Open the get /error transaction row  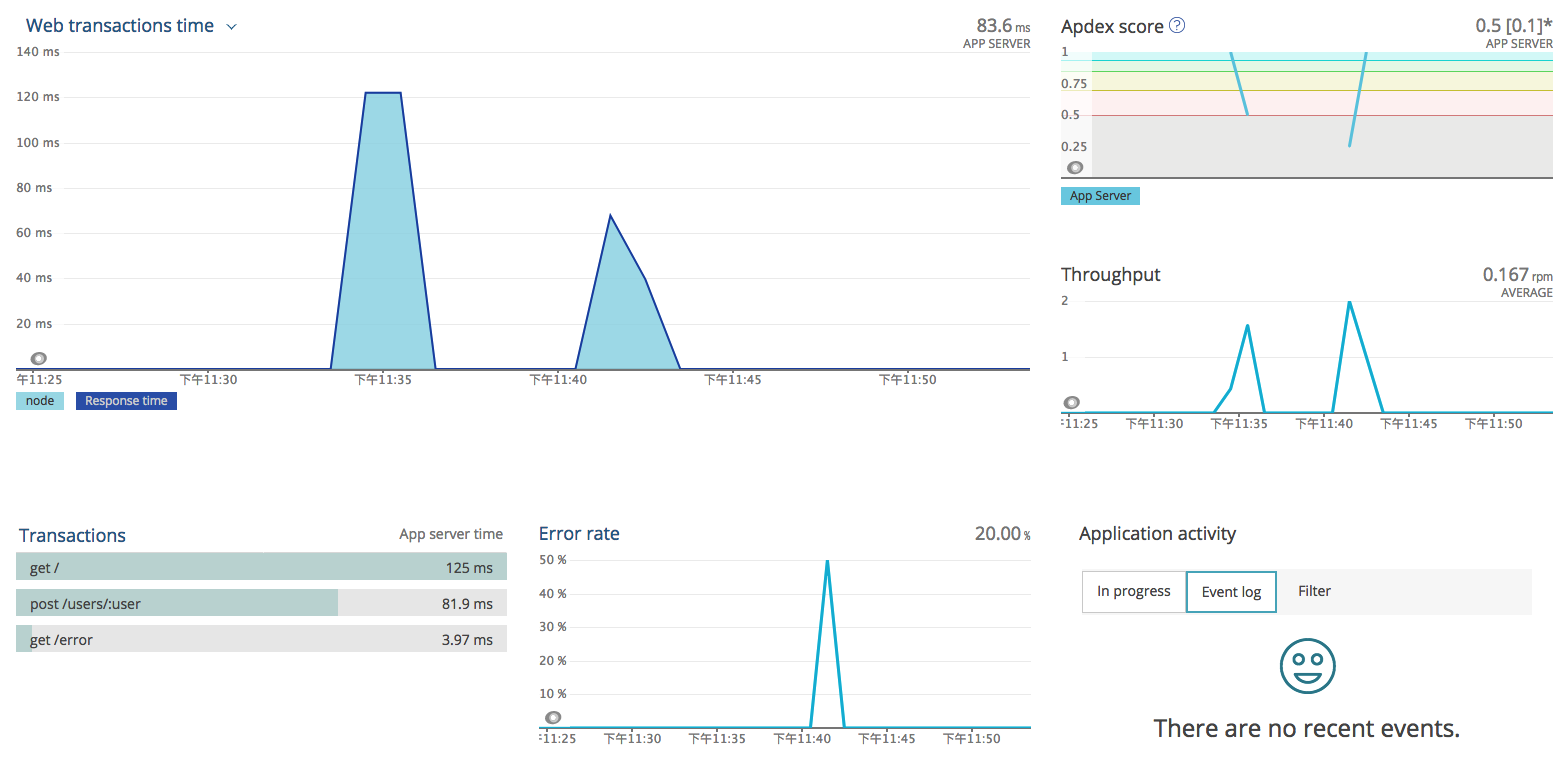(261, 640)
